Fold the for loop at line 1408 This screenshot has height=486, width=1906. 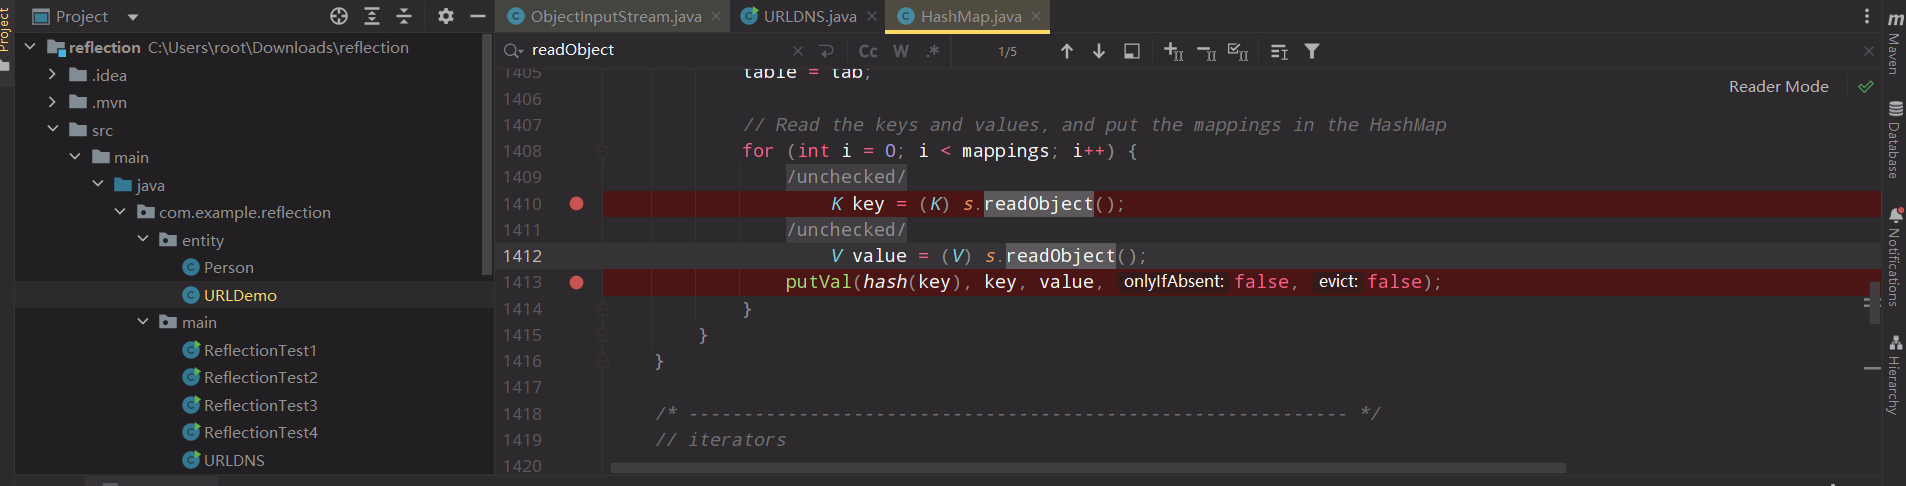click(603, 152)
